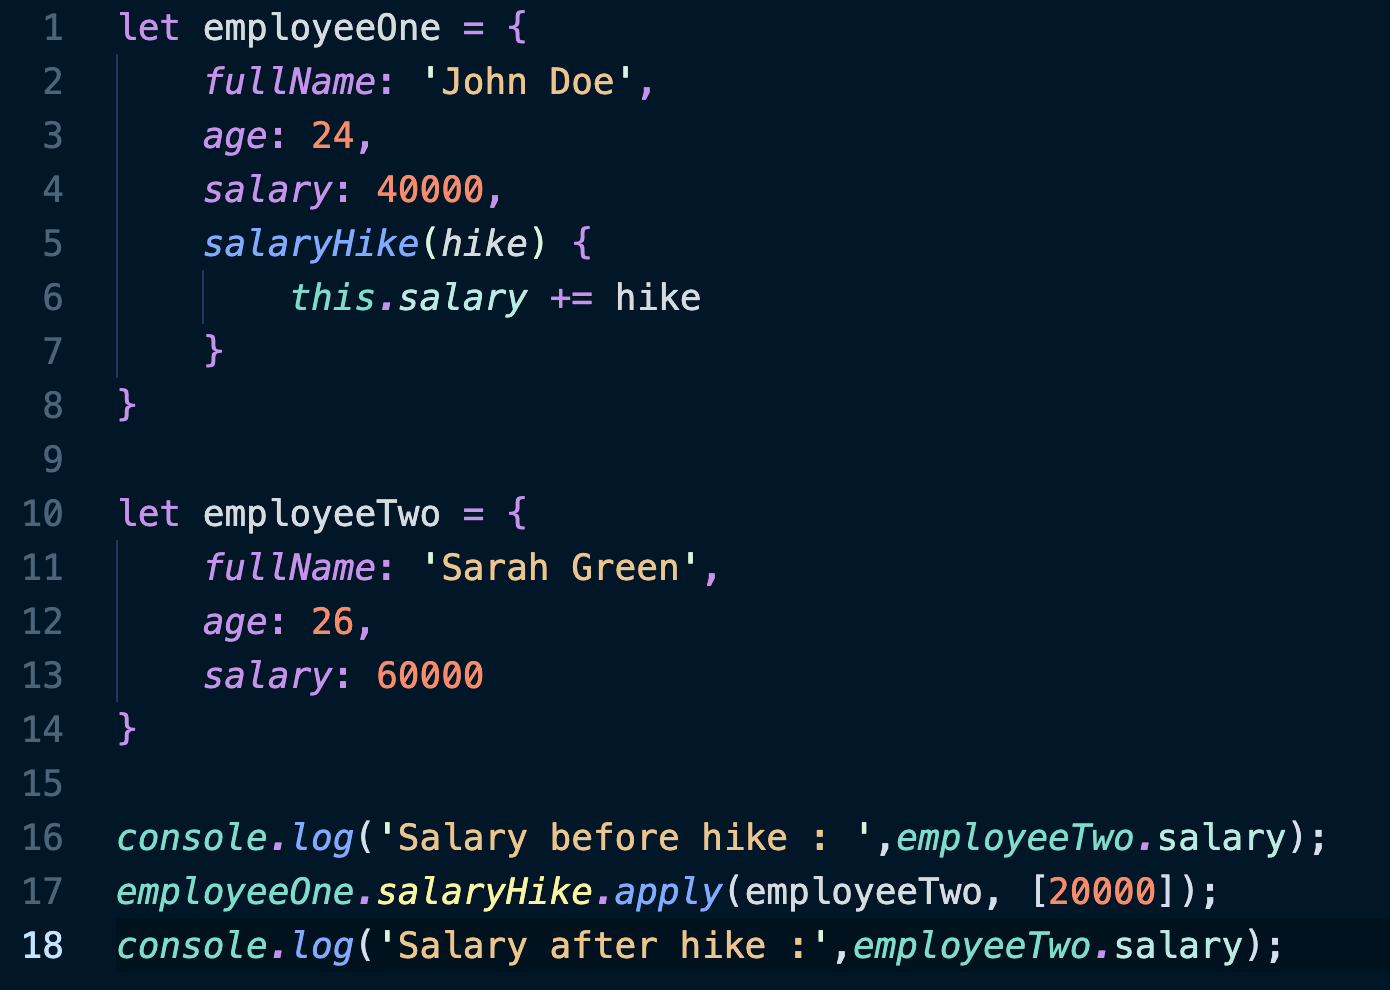Image resolution: width=1390 pixels, height=990 pixels.
Task: Click the apply method call on line 17
Action: point(667,892)
